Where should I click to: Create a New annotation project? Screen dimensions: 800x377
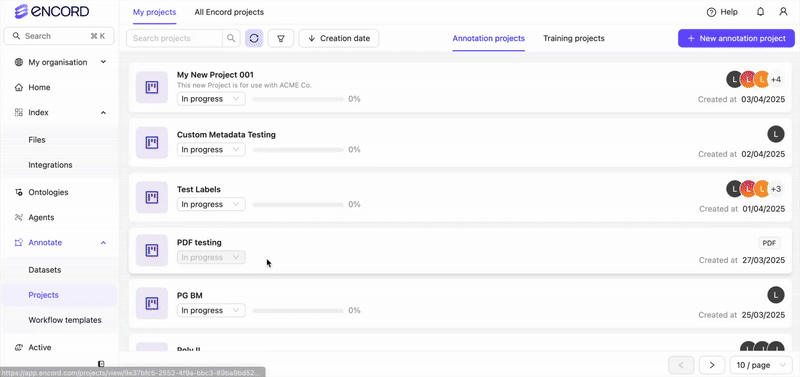(x=736, y=38)
